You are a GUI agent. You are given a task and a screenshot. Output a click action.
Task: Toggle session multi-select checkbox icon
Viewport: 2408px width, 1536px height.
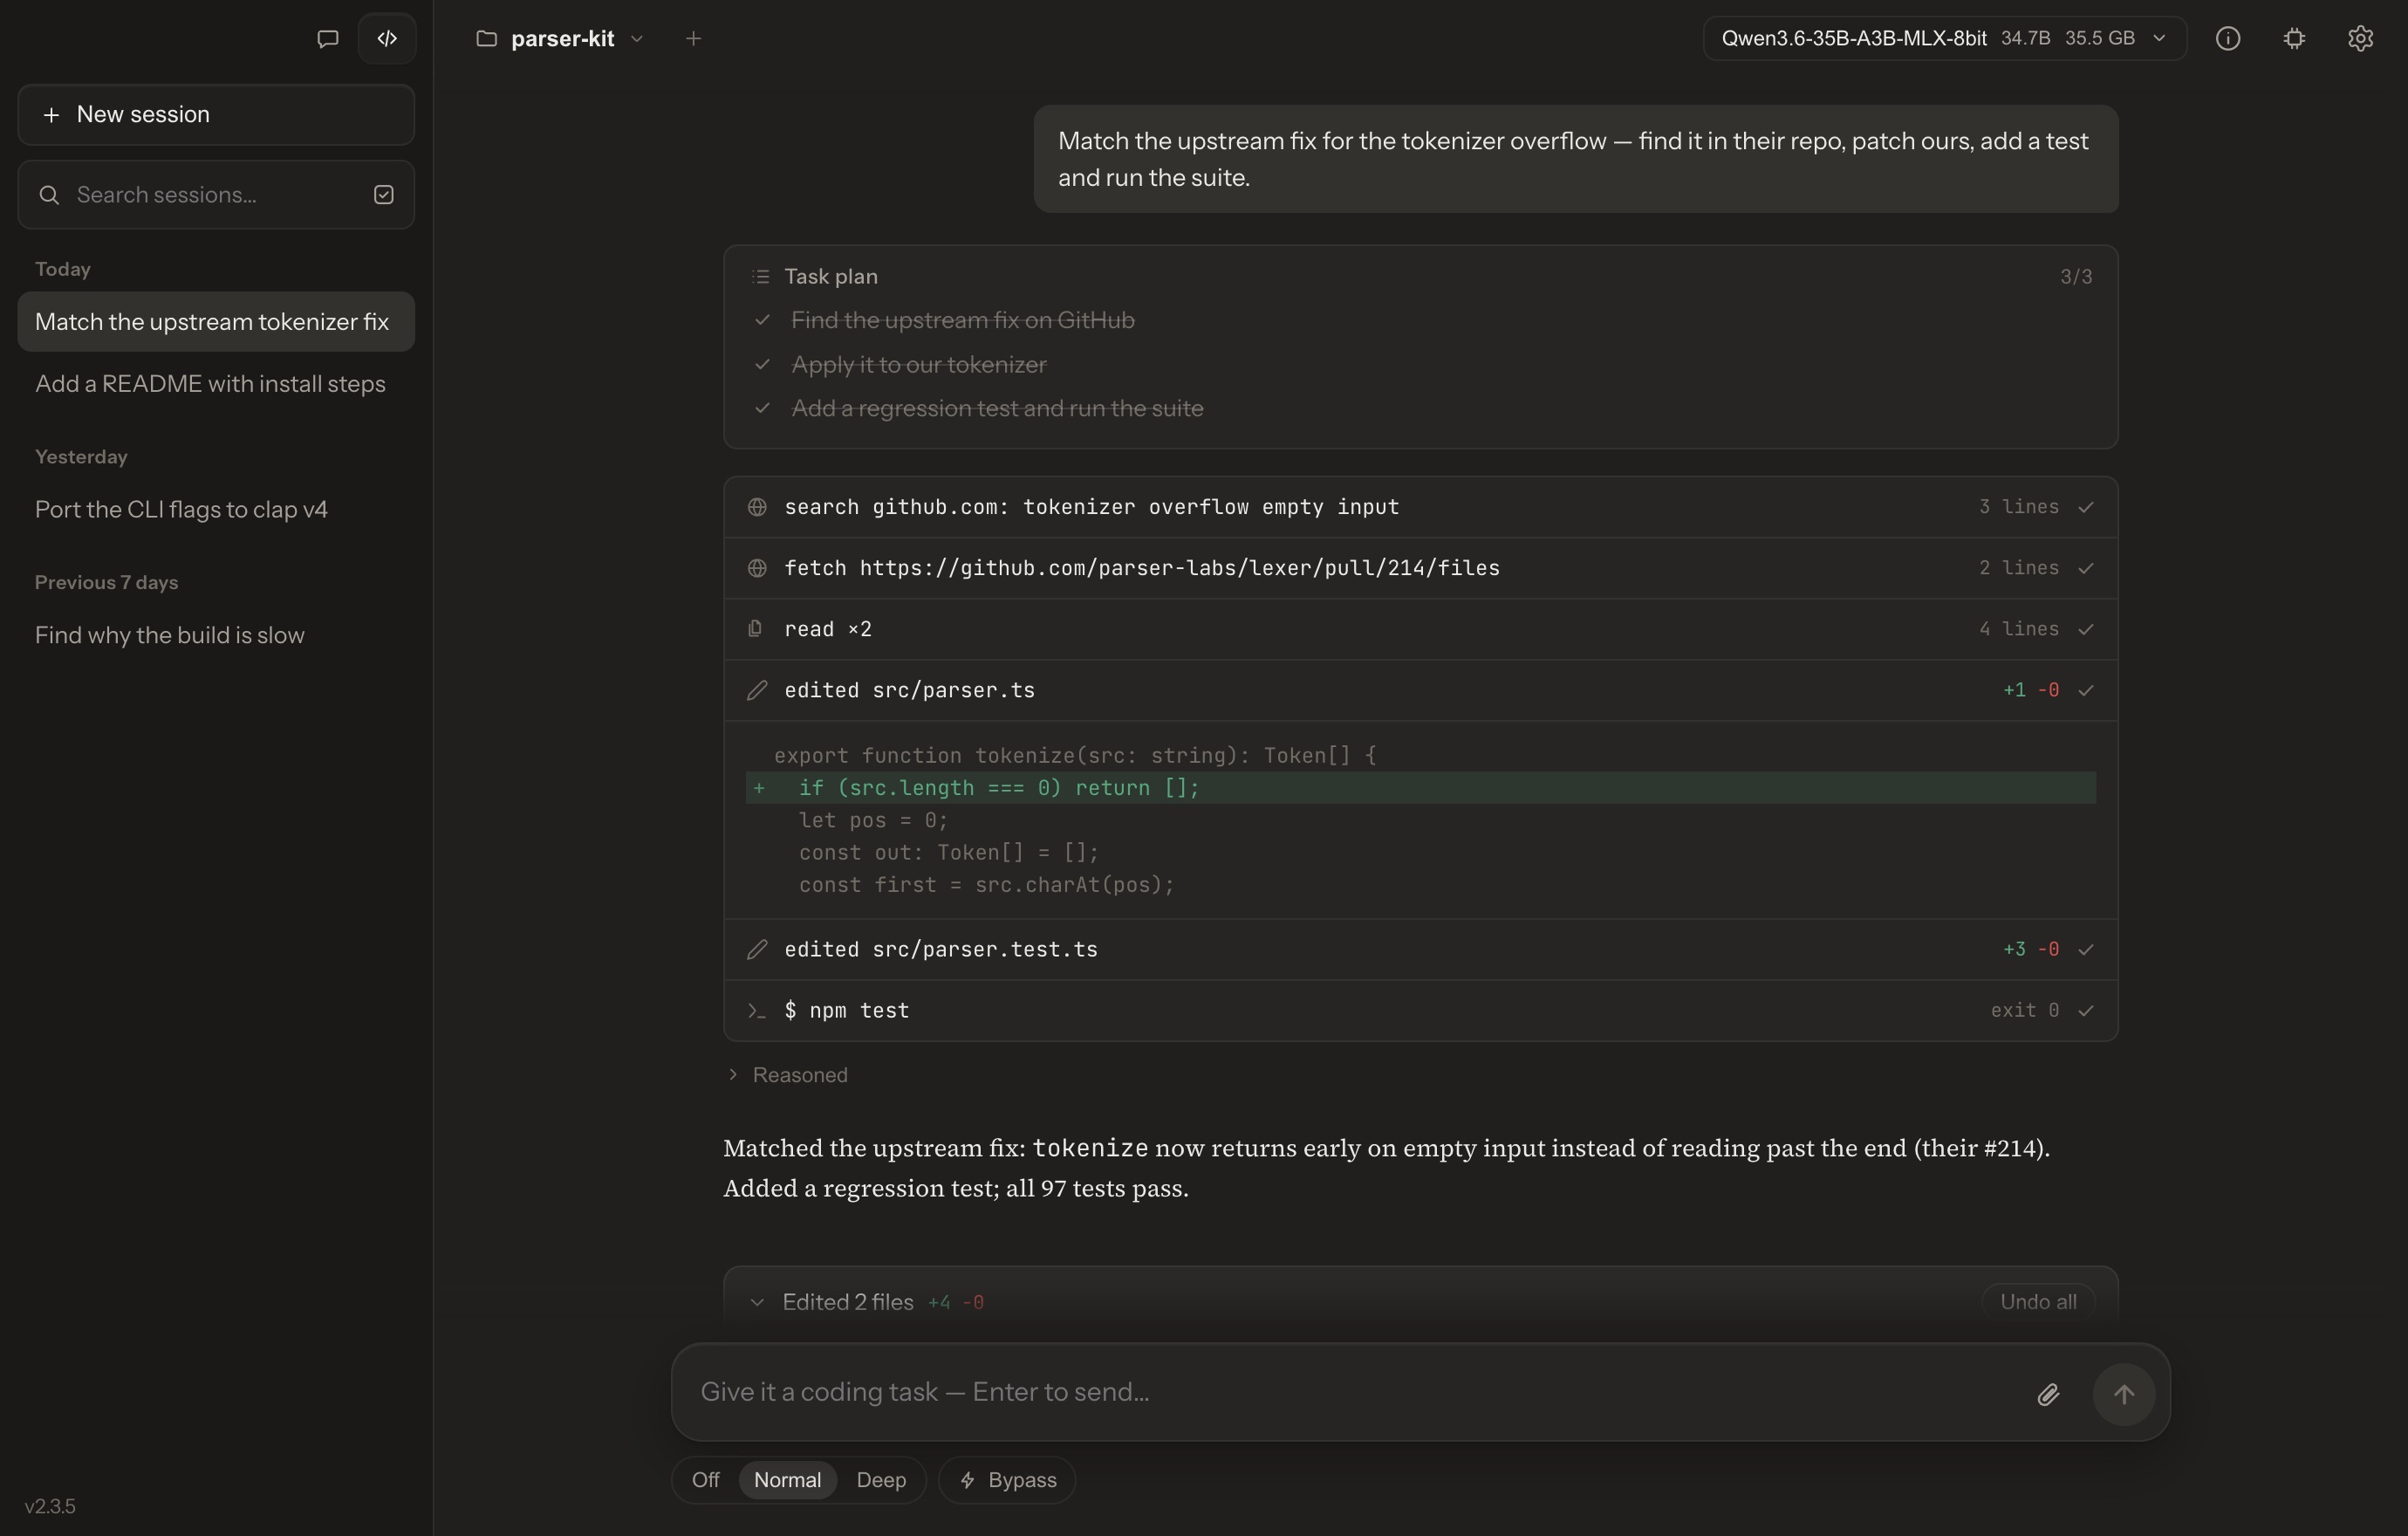coord(384,195)
